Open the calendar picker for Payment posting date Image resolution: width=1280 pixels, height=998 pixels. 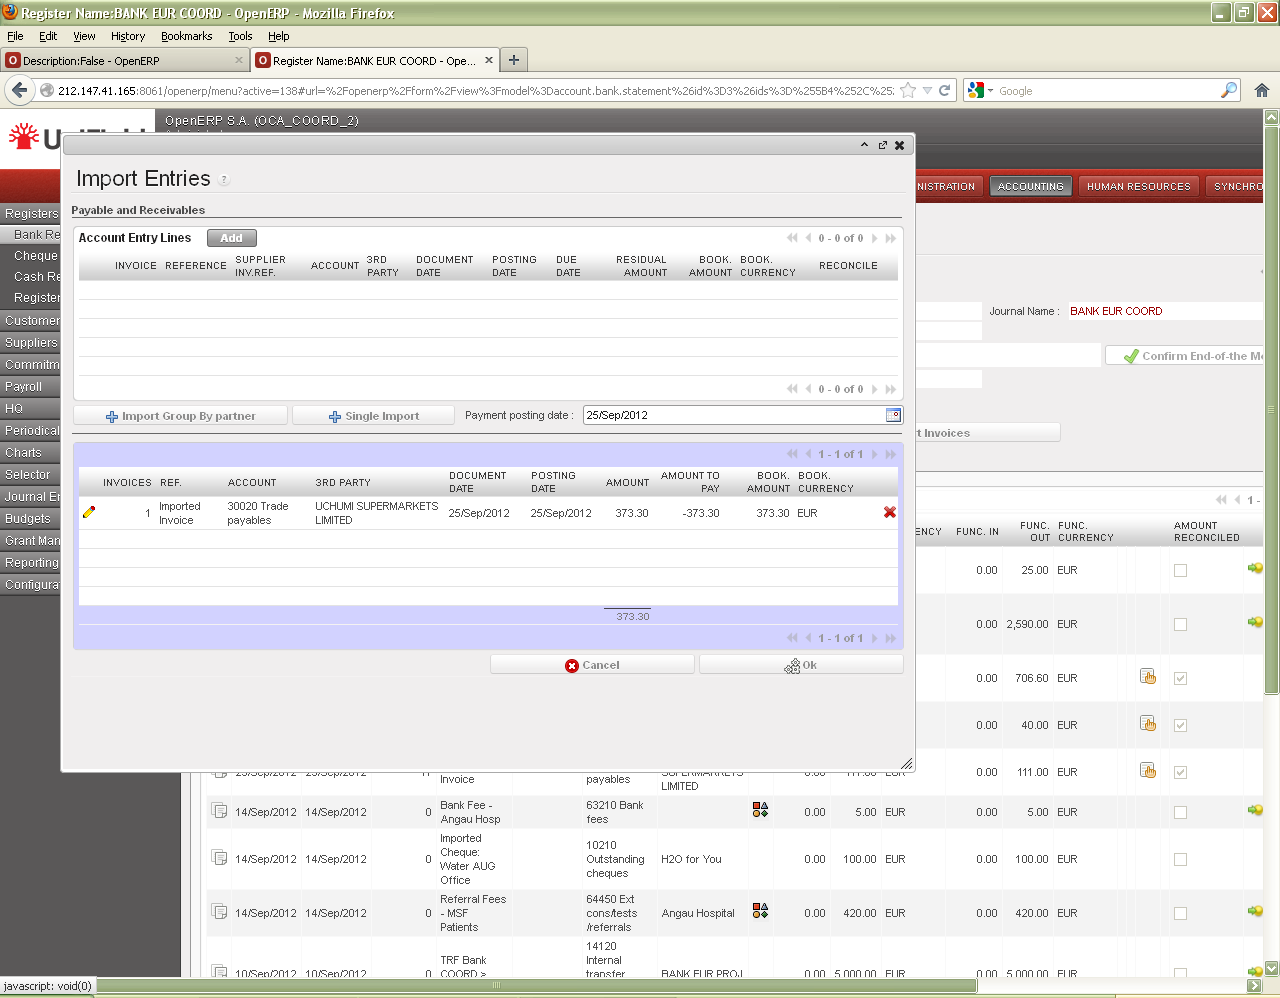point(893,415)
